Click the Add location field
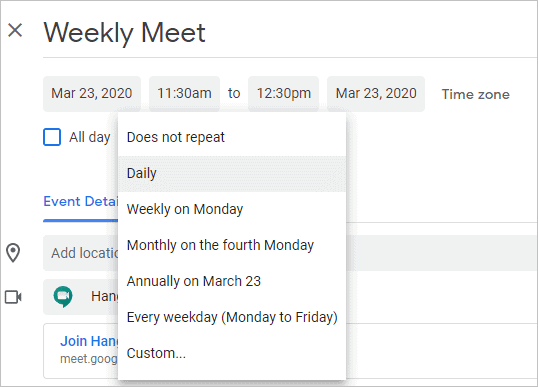Image resolution: width=538 pixels, height=387 pixels. (290, 253)
